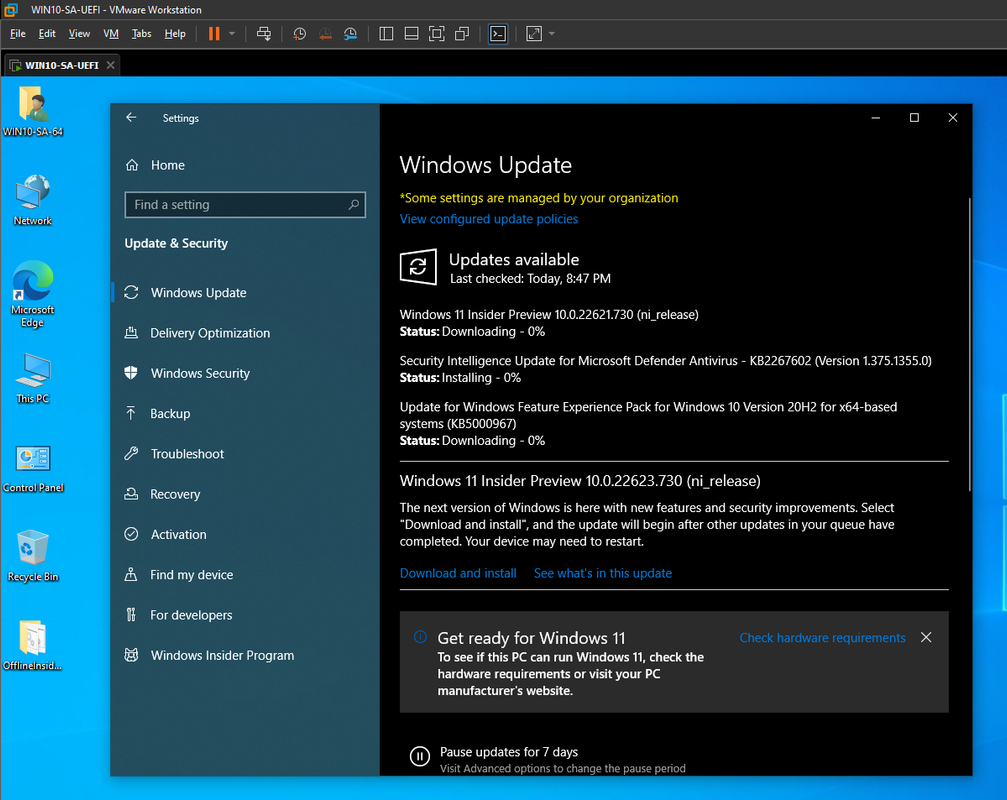Click the pause circle icon for updates
The image size is (1007, 800).
coord(419,756)
